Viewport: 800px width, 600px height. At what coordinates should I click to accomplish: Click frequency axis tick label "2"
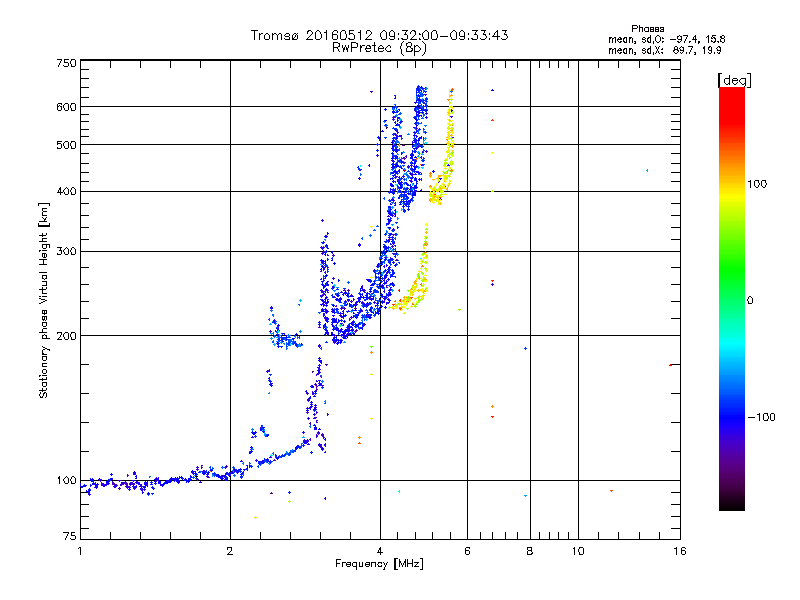coord(230,551)
